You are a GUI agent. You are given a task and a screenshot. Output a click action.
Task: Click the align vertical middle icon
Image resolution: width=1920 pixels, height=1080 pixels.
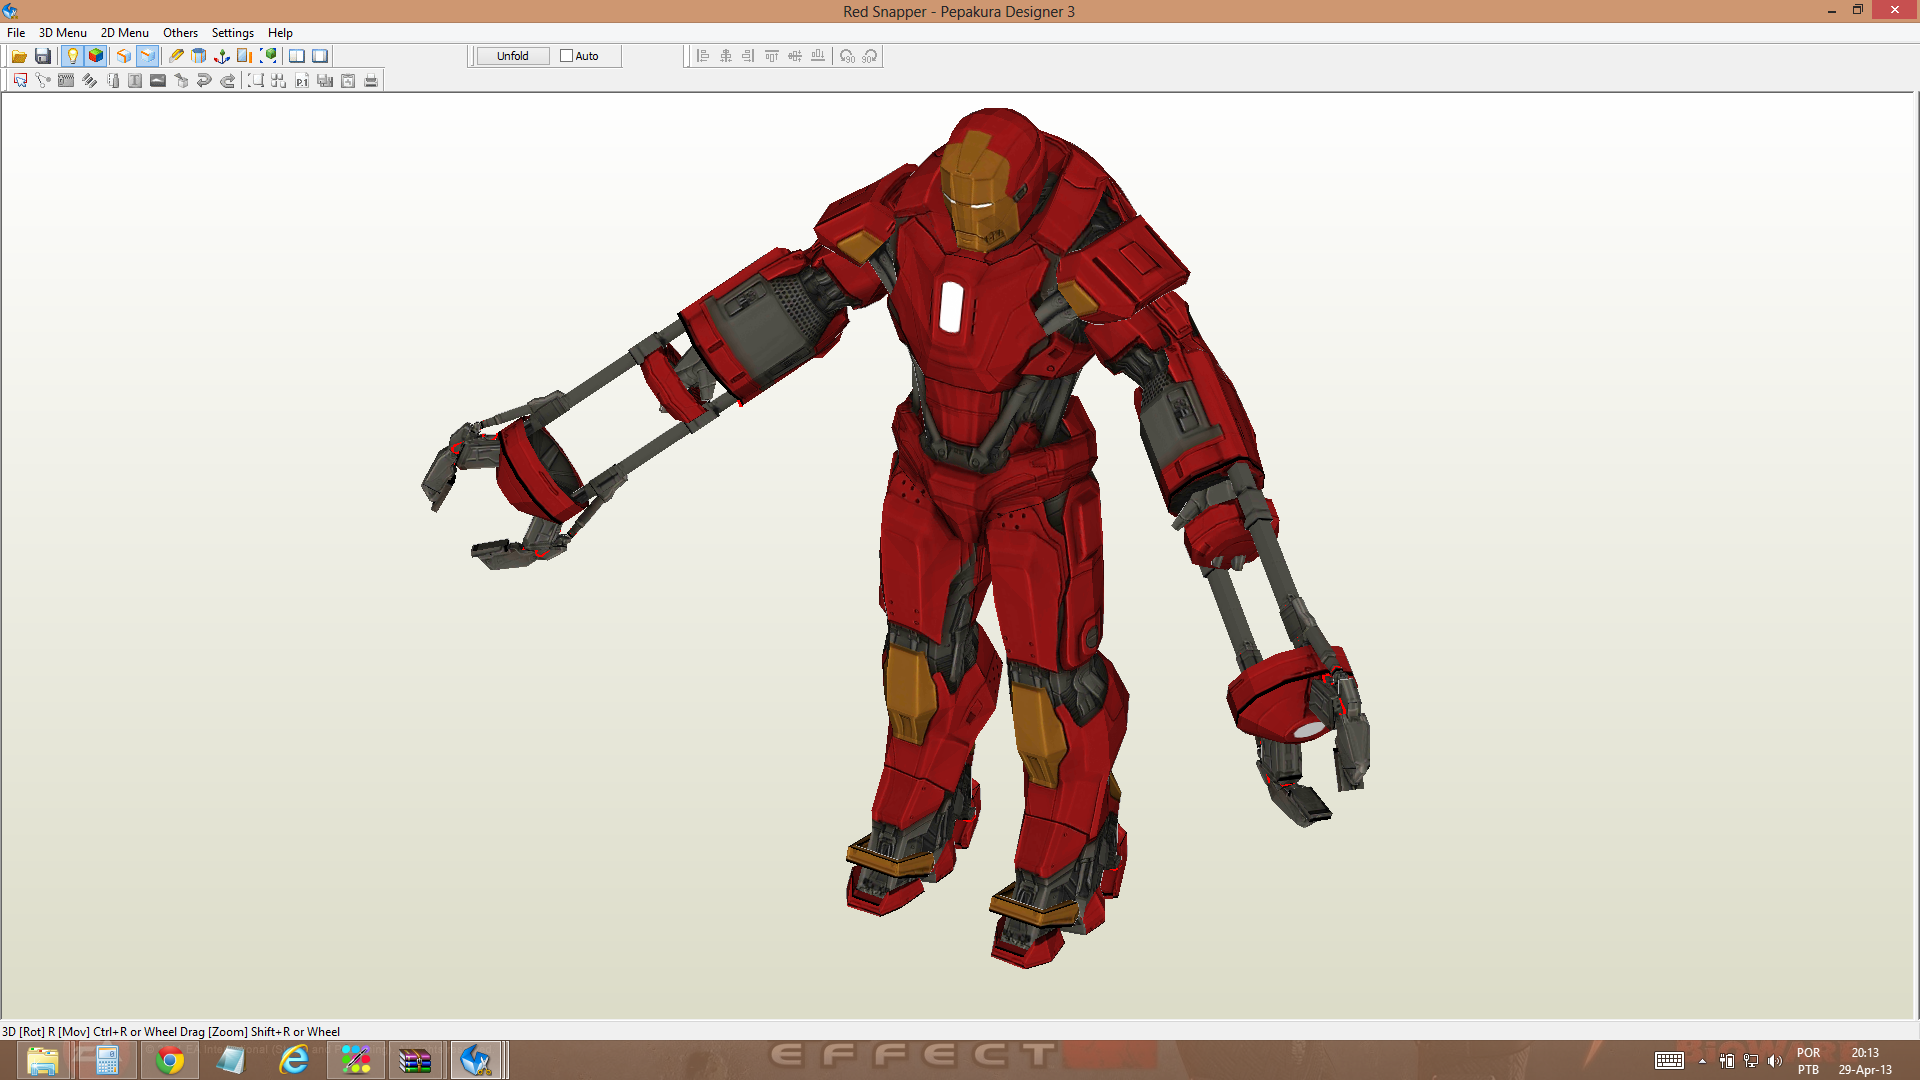(x=795, y=56)
